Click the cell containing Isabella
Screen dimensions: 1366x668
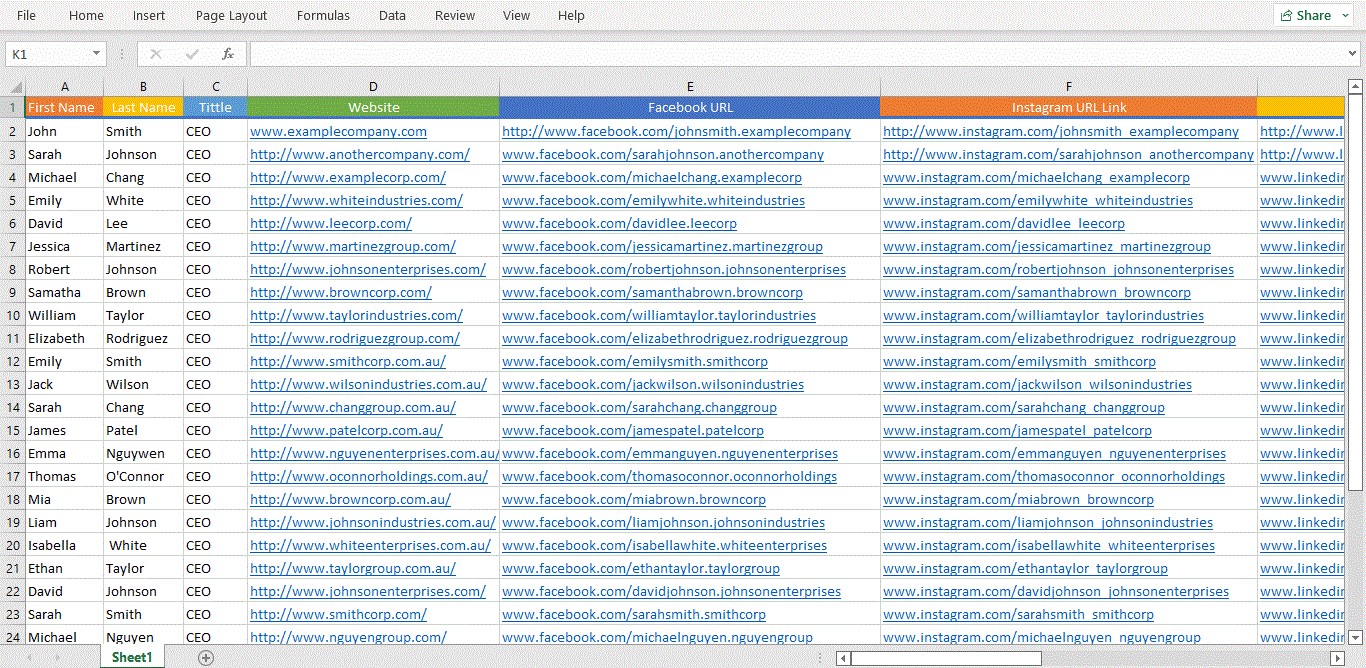click(x=64, y=545)
